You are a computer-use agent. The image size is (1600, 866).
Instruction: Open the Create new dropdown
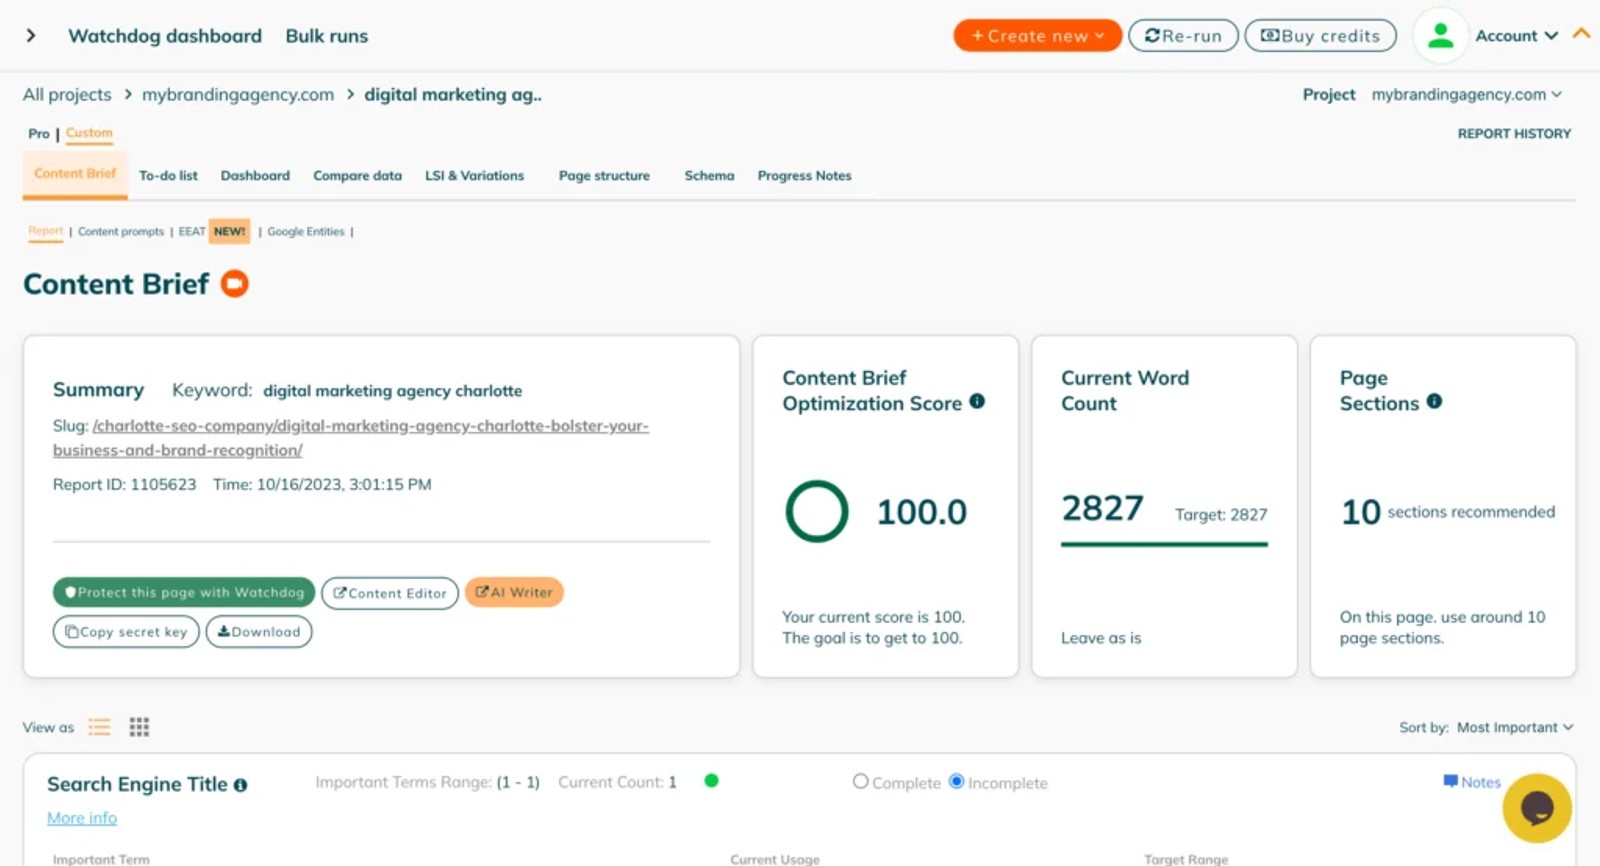(x=1037, y=35)
